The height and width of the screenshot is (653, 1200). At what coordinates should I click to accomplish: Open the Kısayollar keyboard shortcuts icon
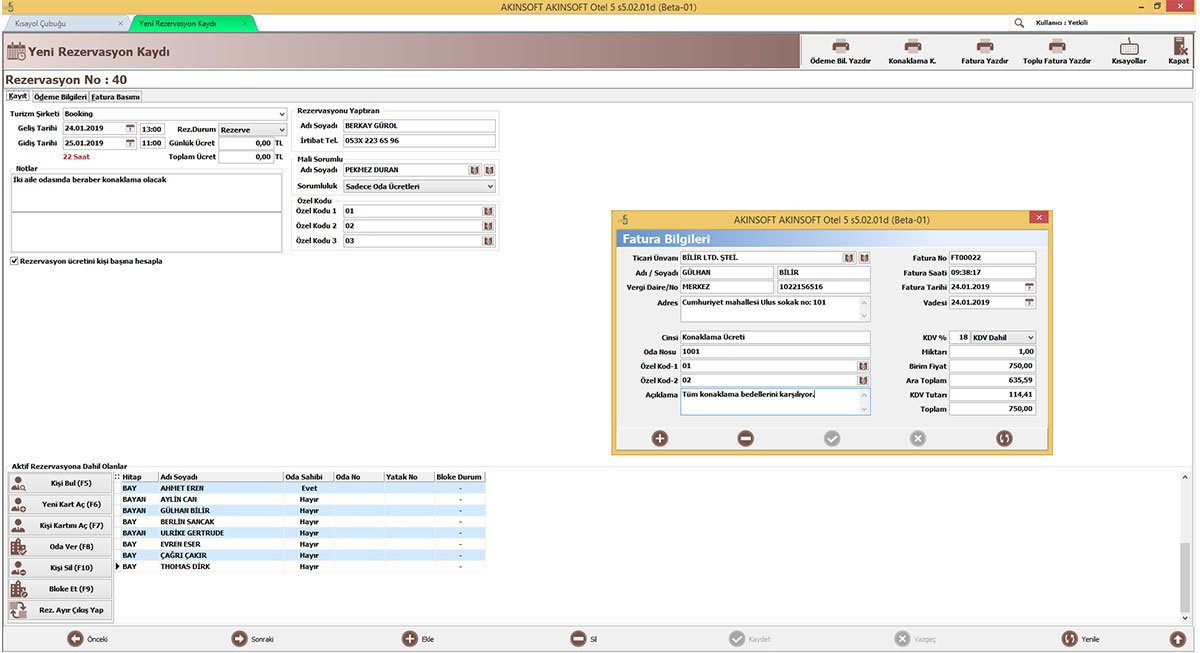(x=1129, y=46)
